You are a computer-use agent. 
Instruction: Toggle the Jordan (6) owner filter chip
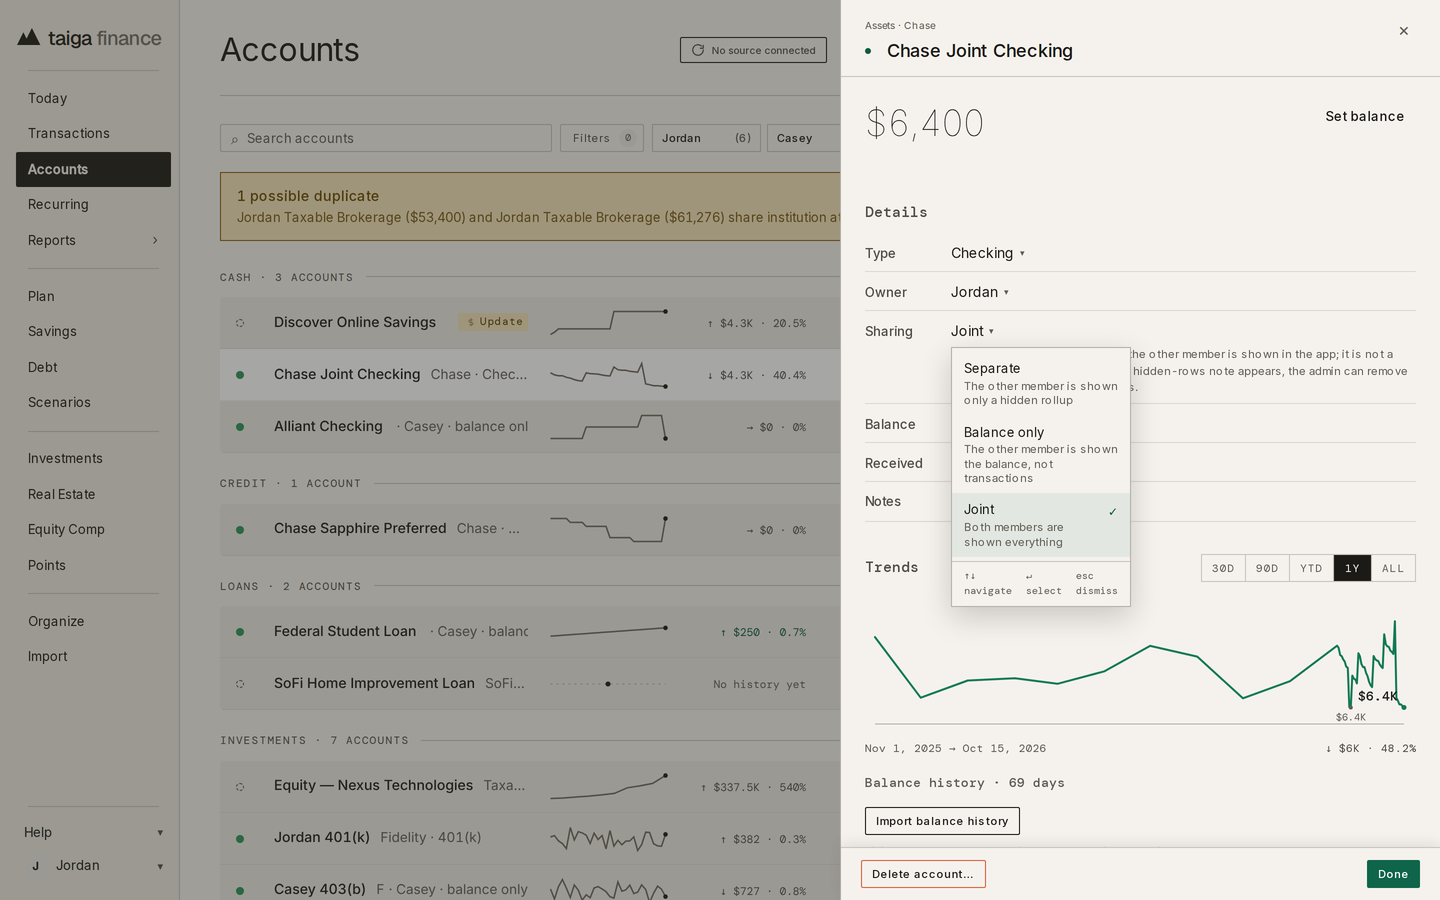click(706, 138)
